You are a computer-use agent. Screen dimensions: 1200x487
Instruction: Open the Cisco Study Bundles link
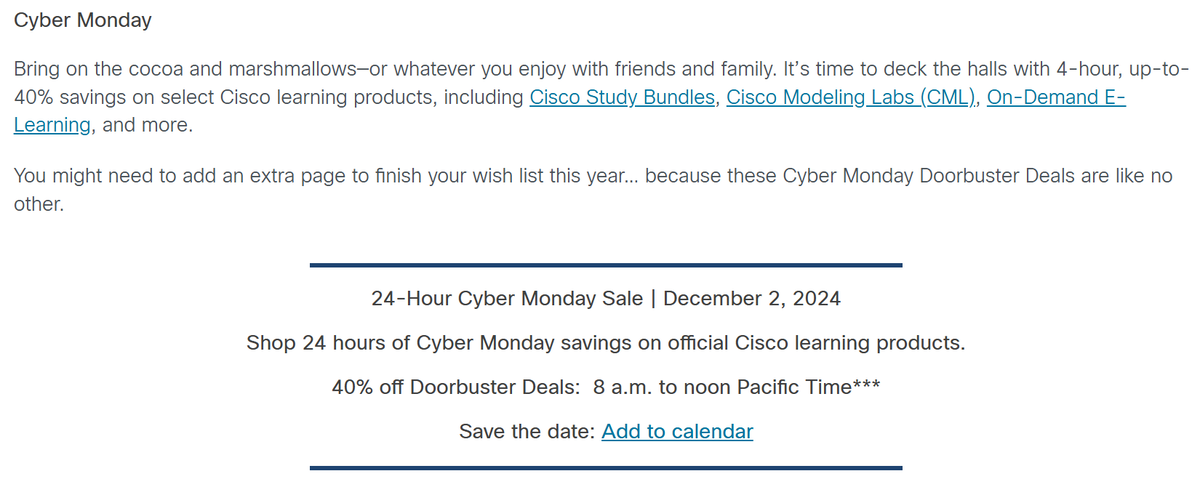(x=622, y=98)
